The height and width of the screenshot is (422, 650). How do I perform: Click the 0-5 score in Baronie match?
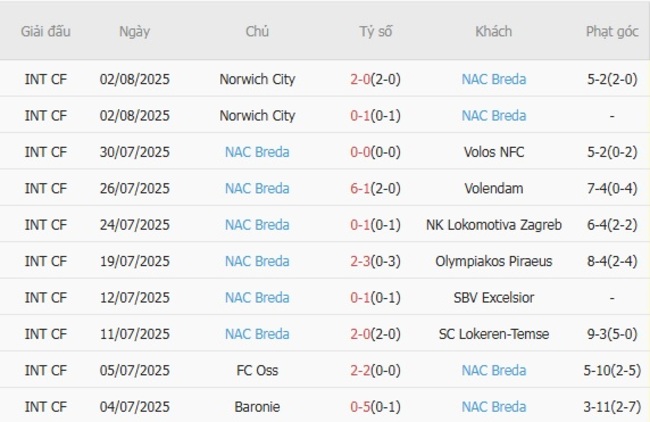click(x=375, y=407)
